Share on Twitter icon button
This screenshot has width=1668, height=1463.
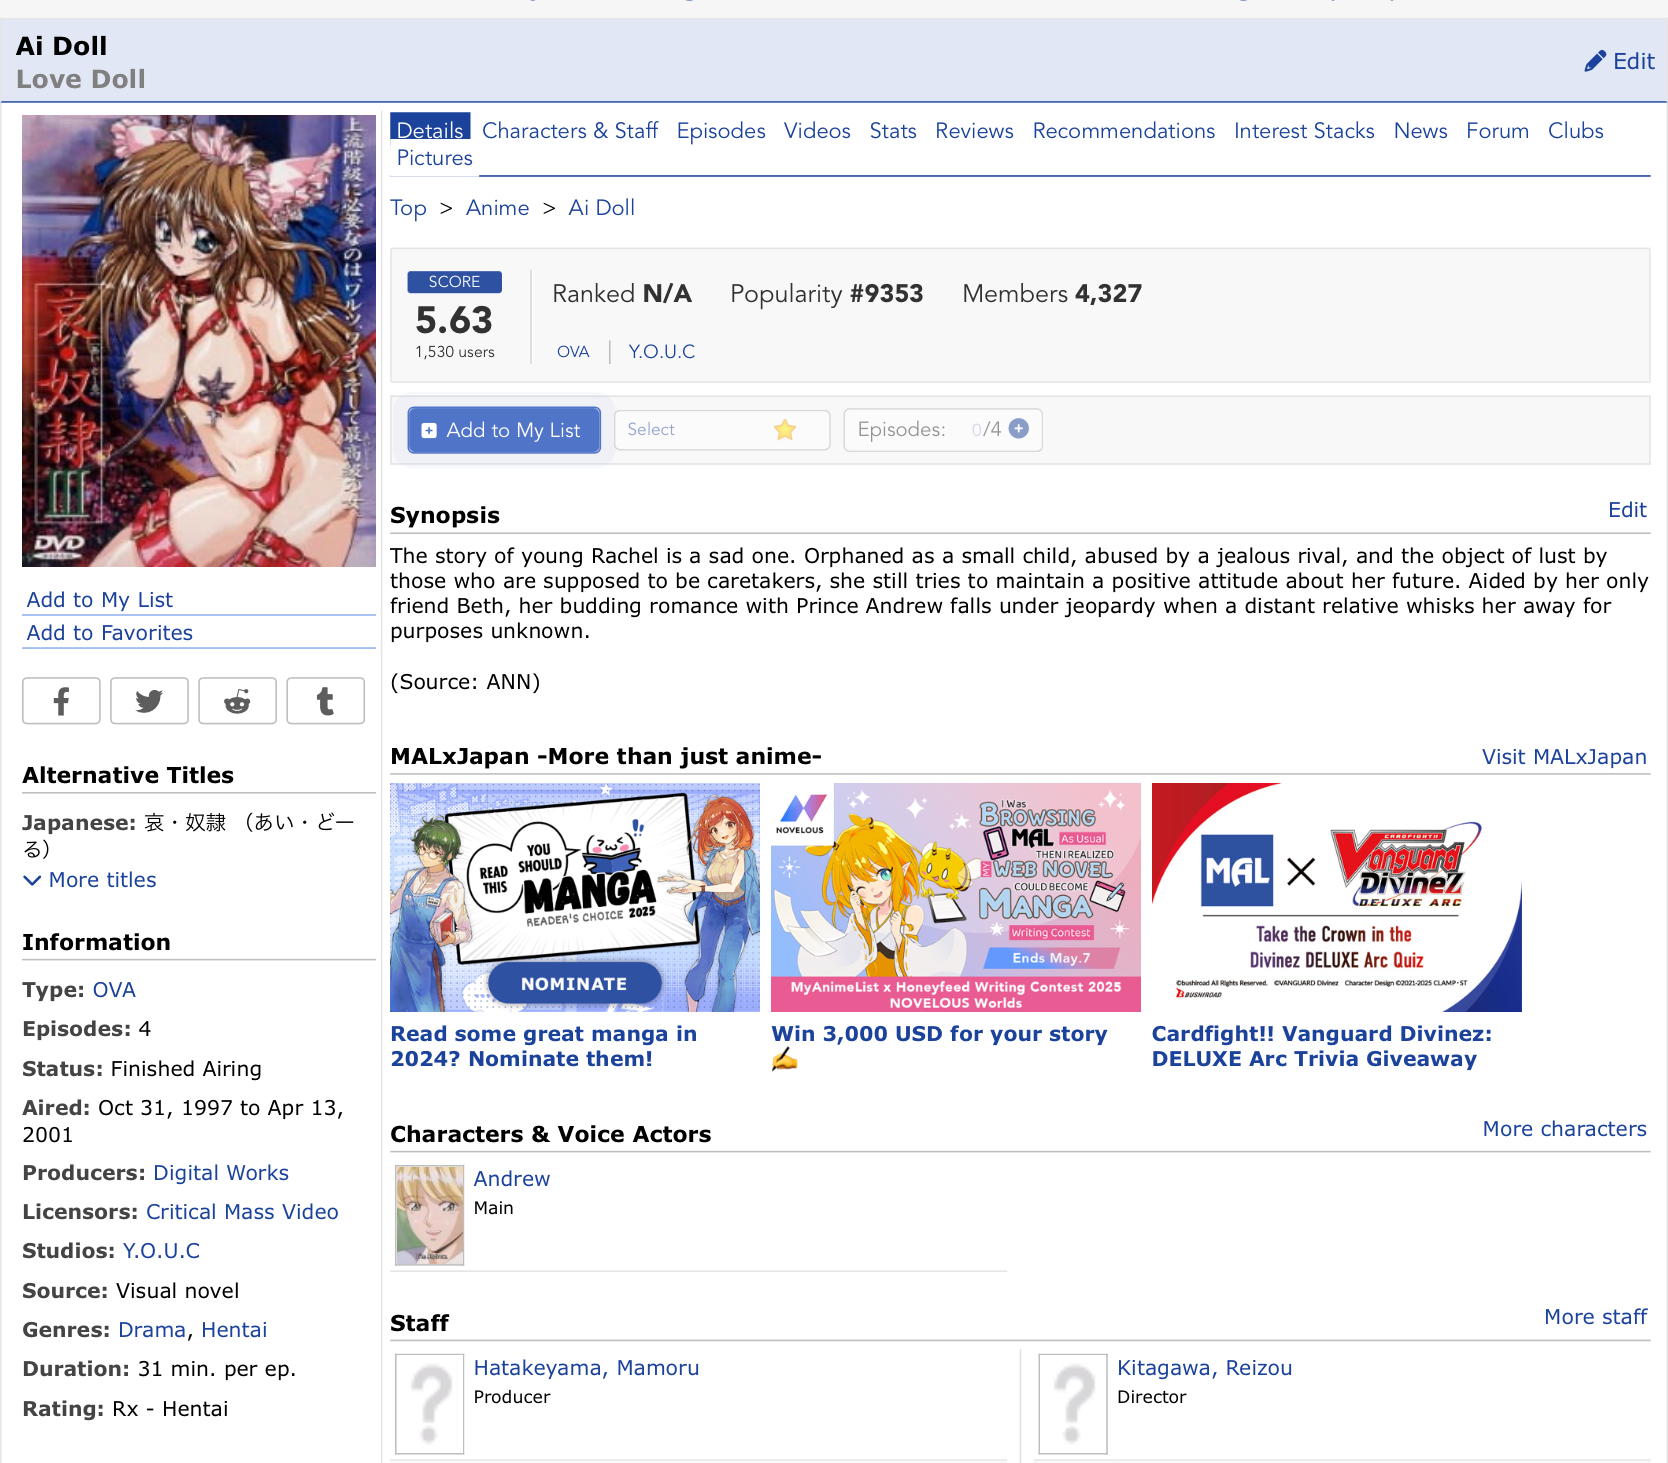pyautogui.click(x=149, y=701)
